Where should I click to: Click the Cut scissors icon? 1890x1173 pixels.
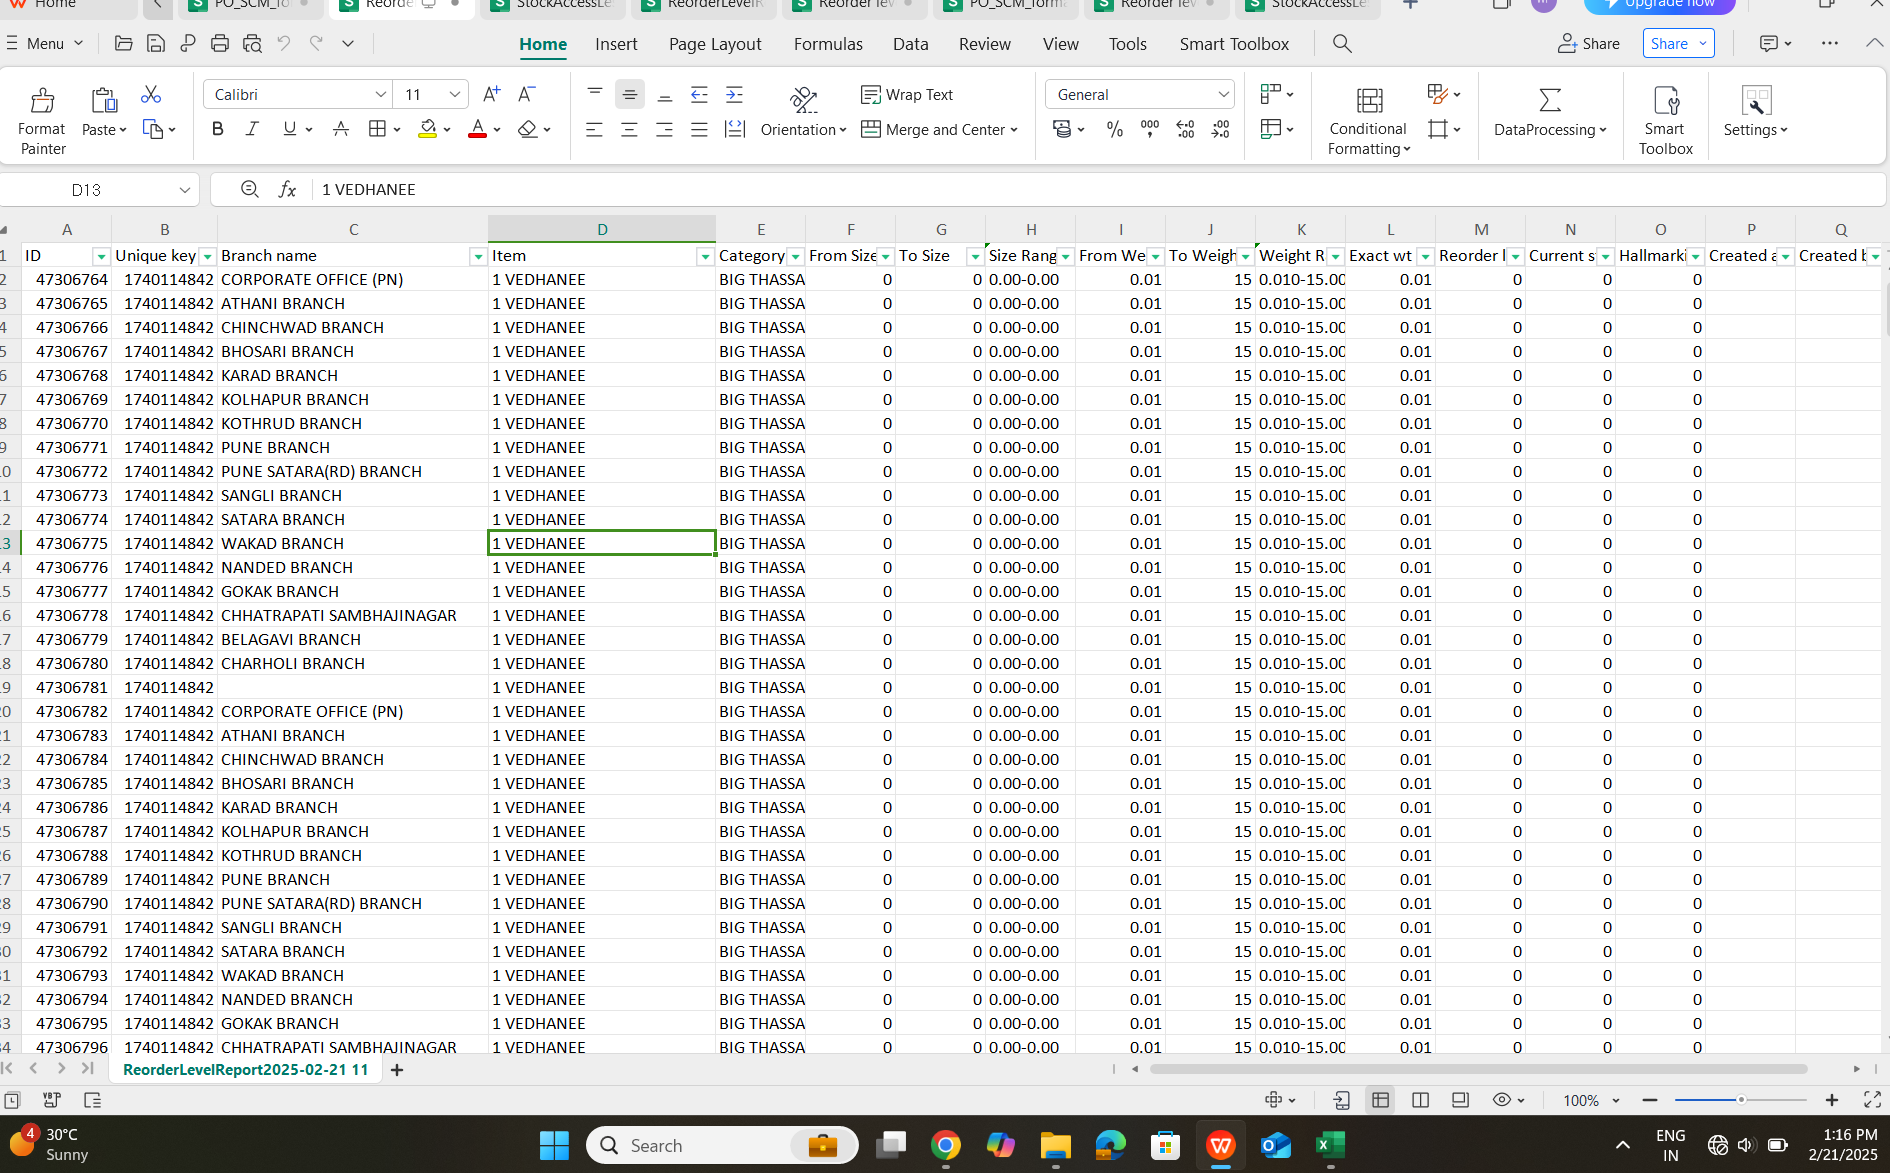point(151,94)
